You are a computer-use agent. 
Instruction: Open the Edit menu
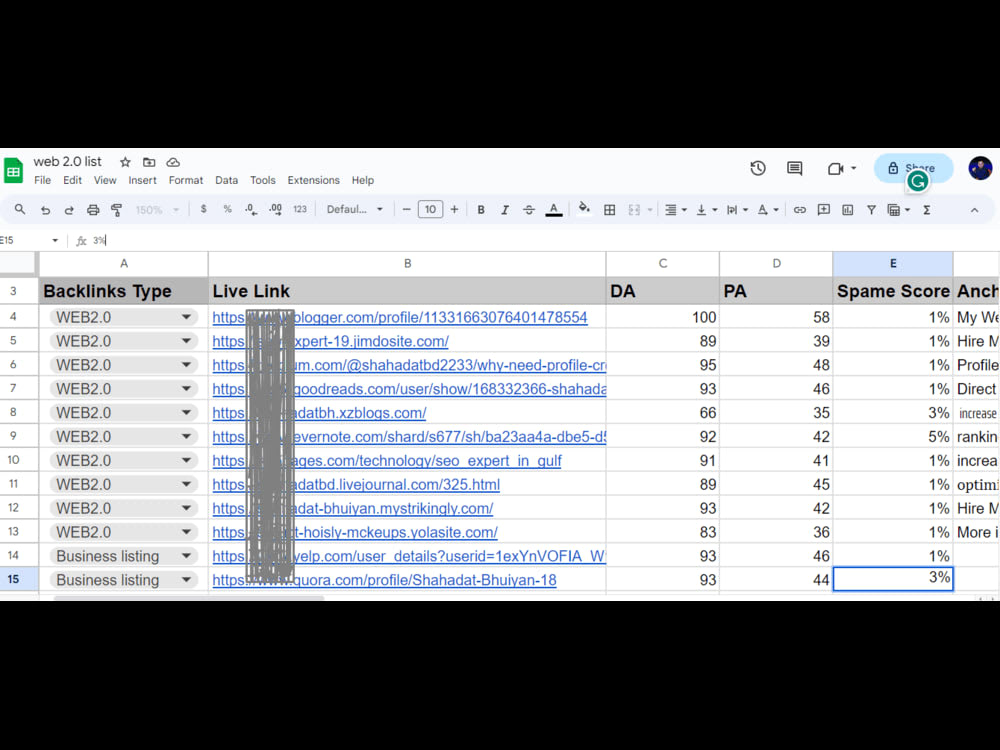[72, 180]
